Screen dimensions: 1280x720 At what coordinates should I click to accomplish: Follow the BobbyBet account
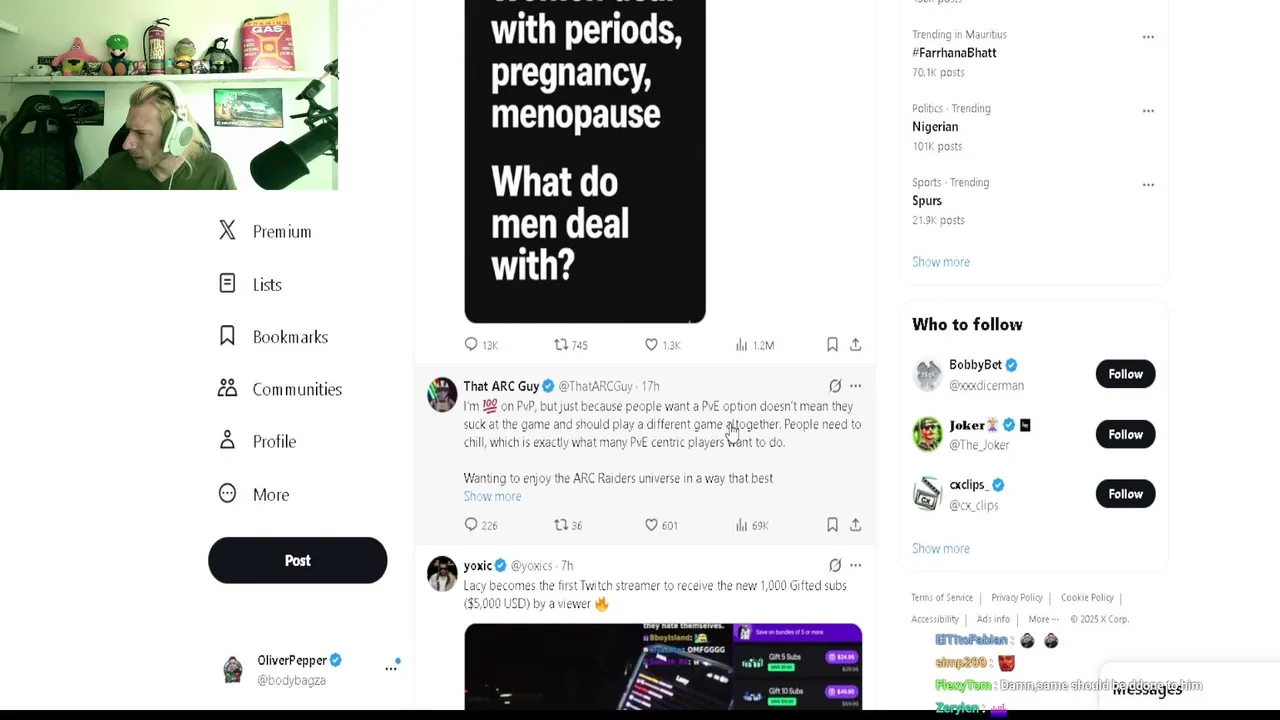(x=1125, y=374)
